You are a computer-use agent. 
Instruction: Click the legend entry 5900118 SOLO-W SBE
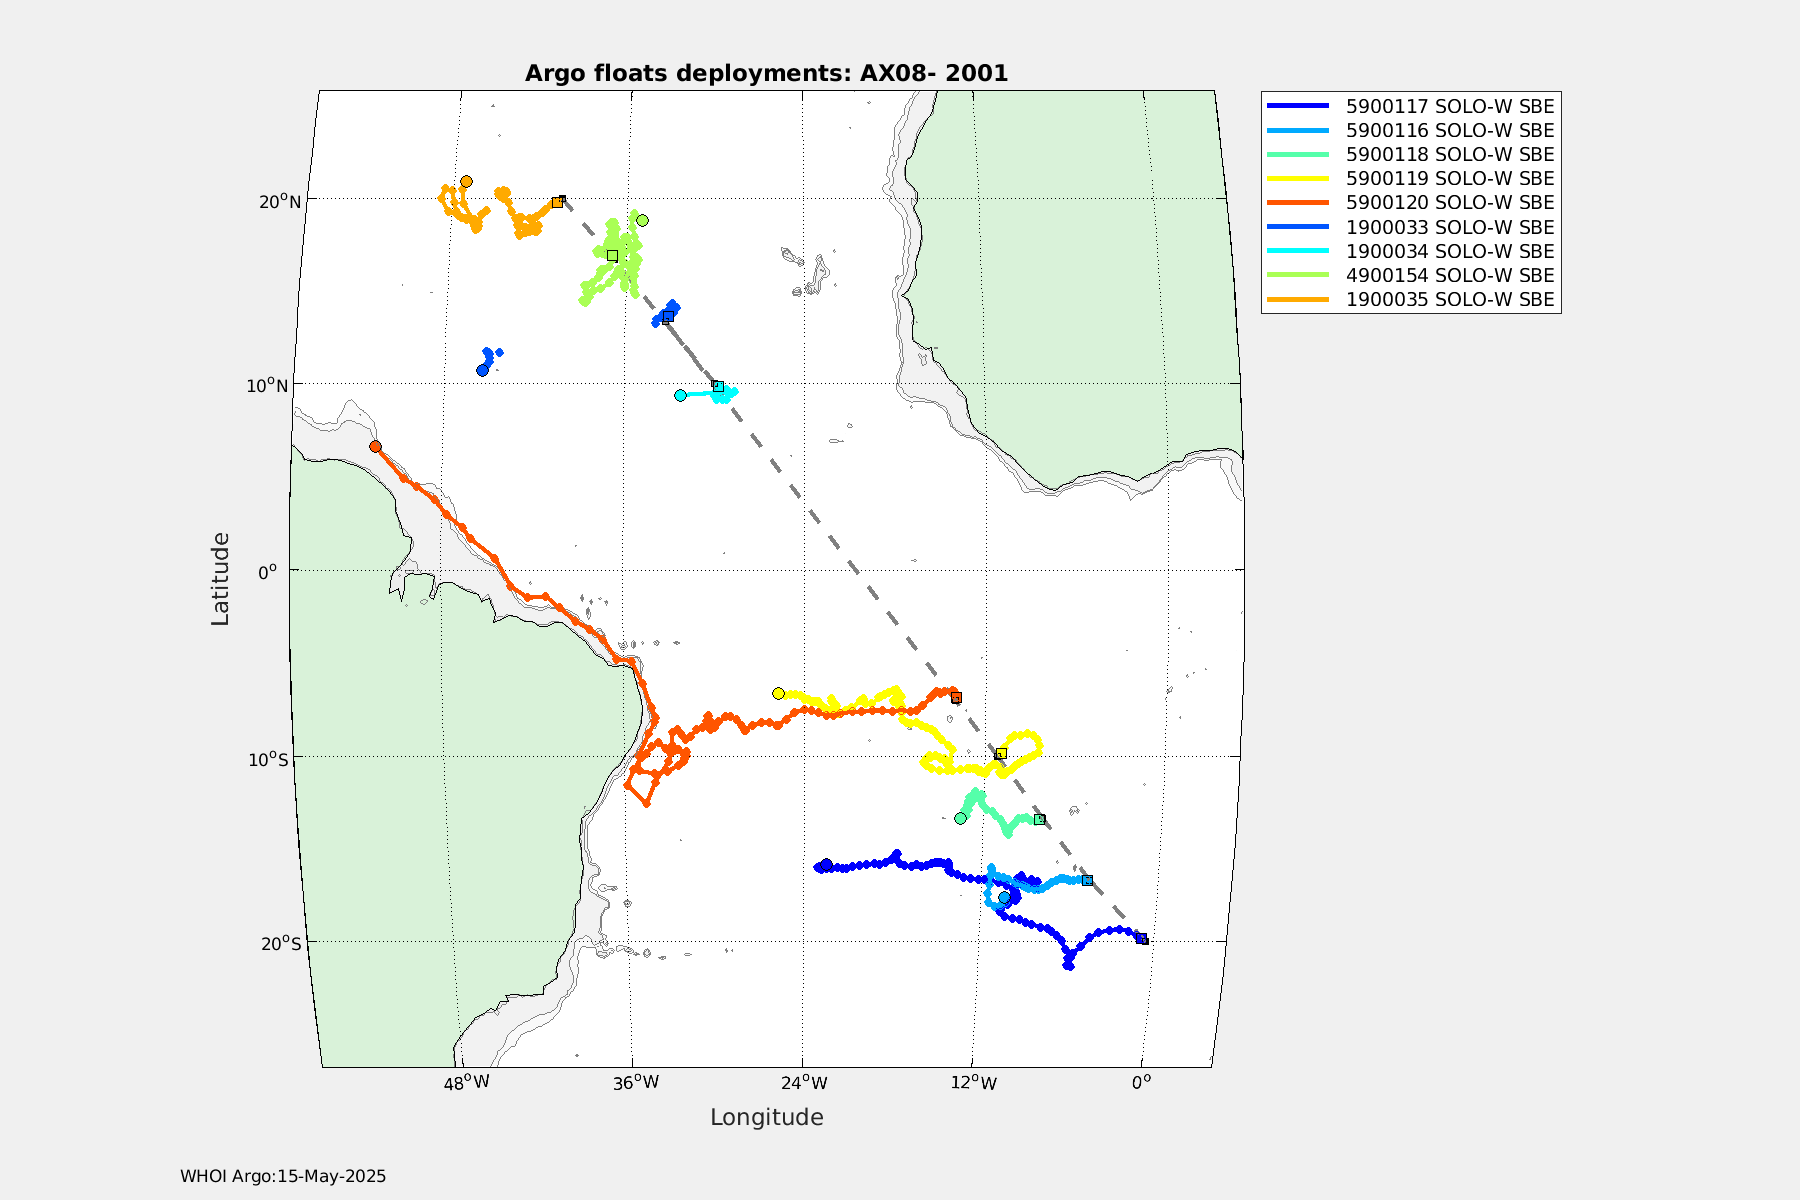tap(1410, 154)
